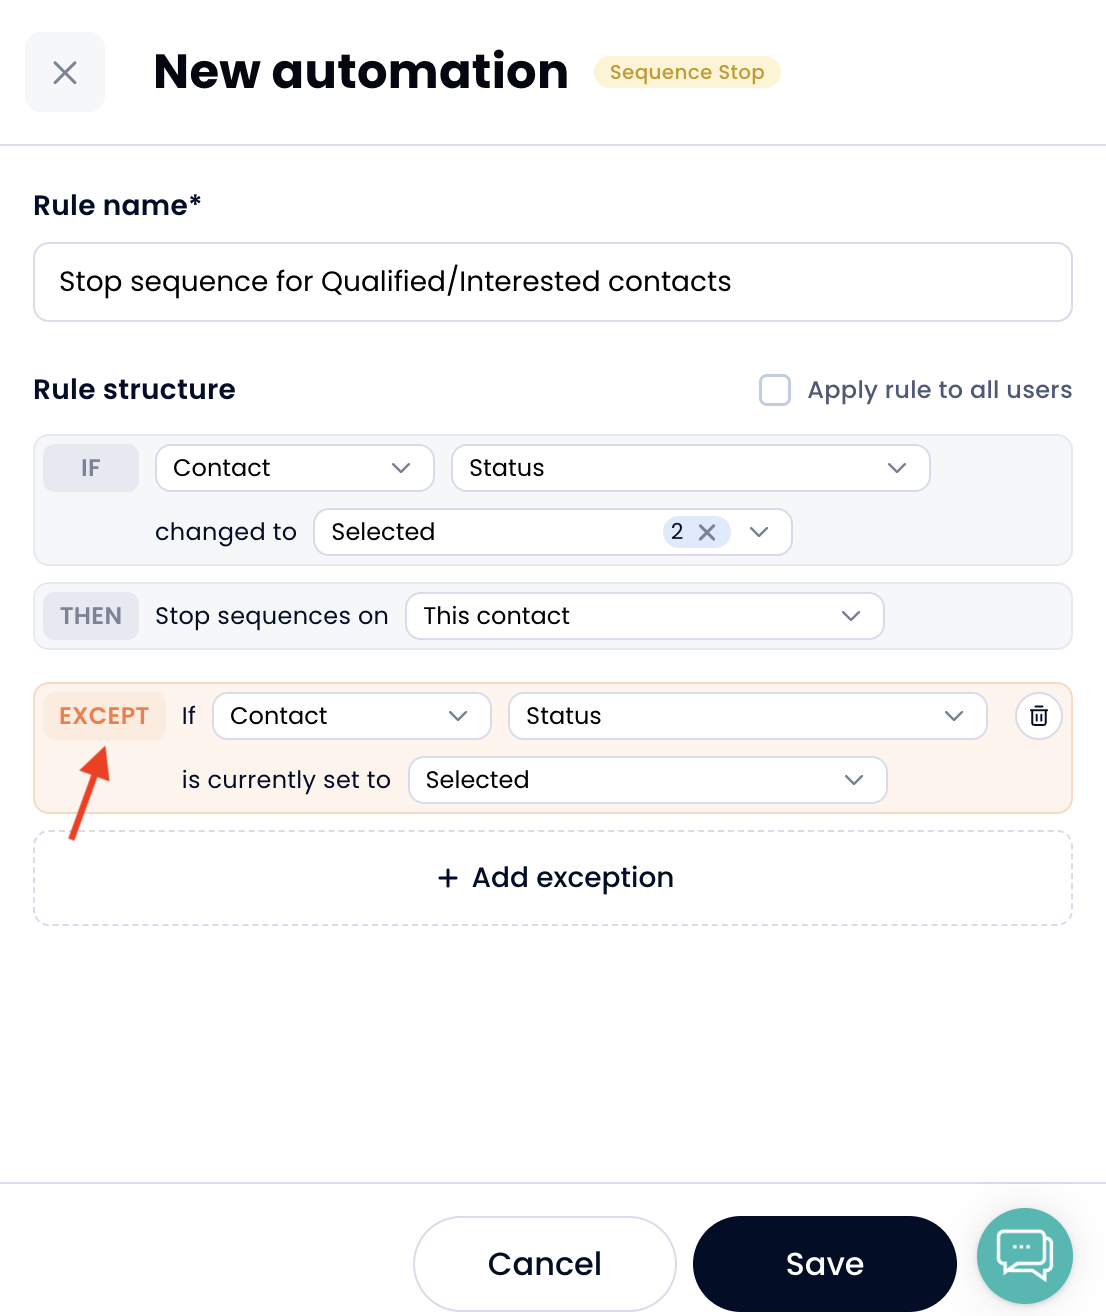1106x1316 pixels.
Task: Close the New automation dialog
Action: (x=65, y=72)
